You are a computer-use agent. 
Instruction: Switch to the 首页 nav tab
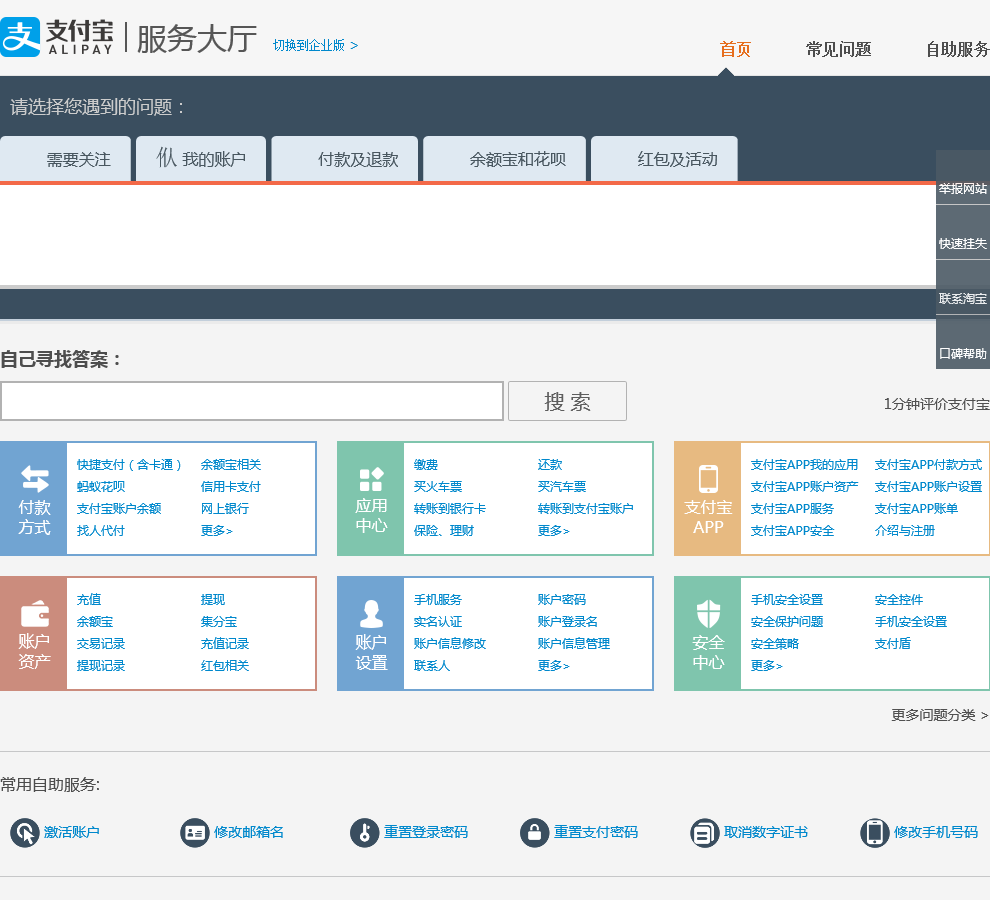click(735, 49)
